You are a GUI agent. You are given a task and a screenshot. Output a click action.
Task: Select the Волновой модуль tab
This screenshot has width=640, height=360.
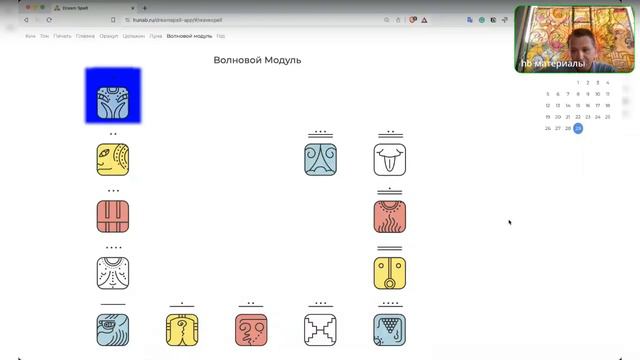(x=189, y=36)
